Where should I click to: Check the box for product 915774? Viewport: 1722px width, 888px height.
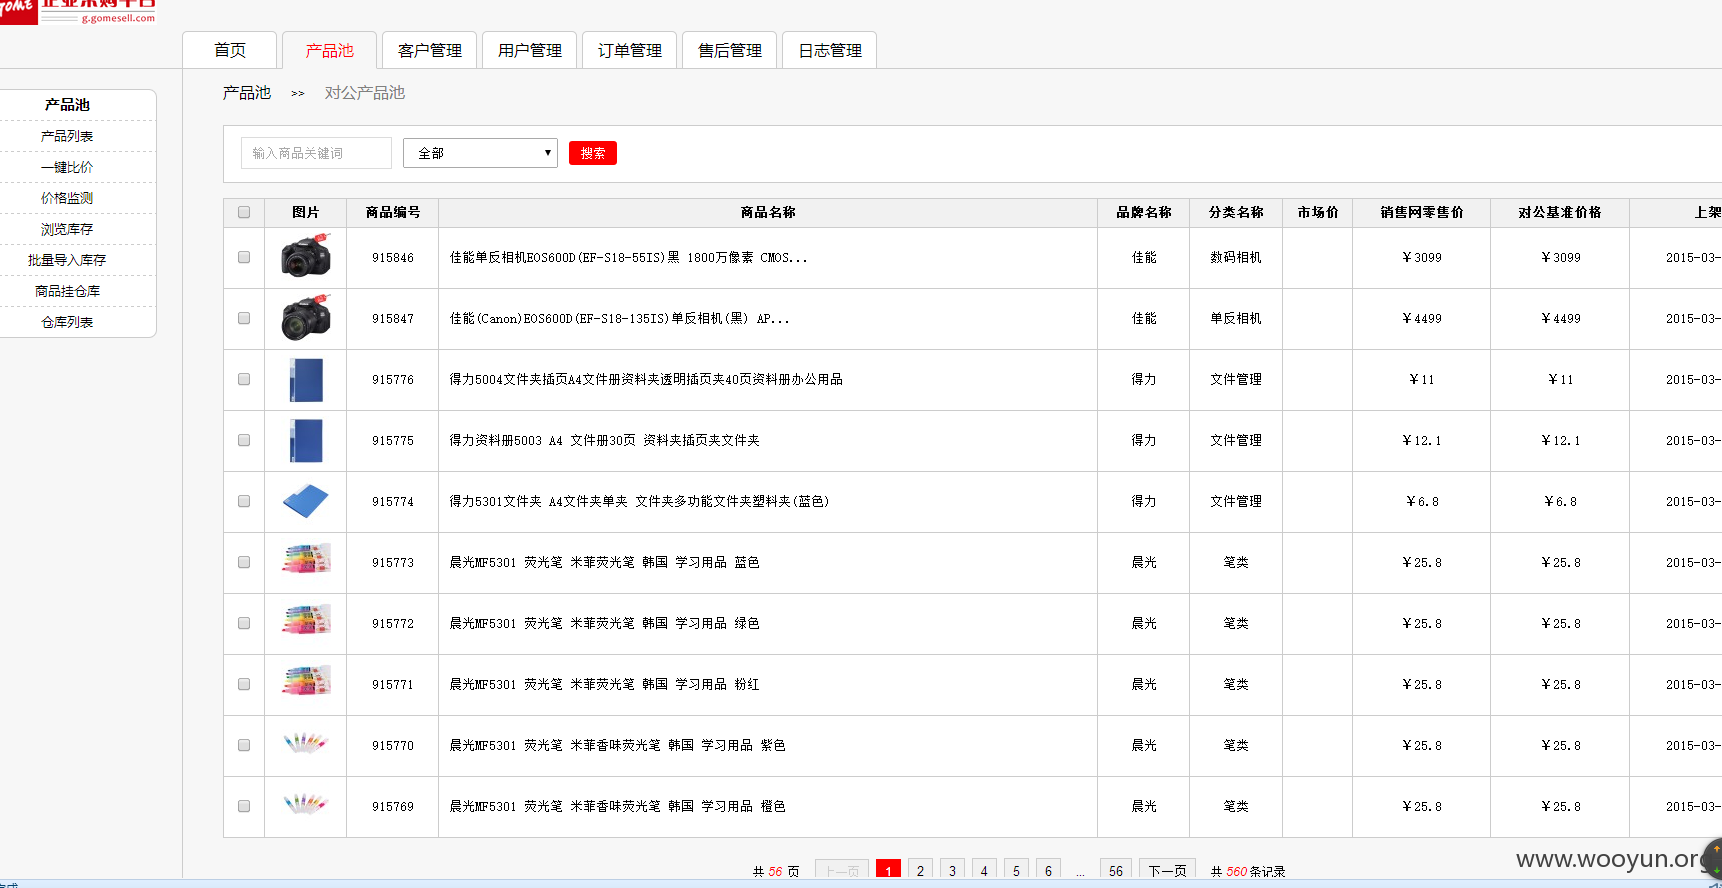point(244,501)
